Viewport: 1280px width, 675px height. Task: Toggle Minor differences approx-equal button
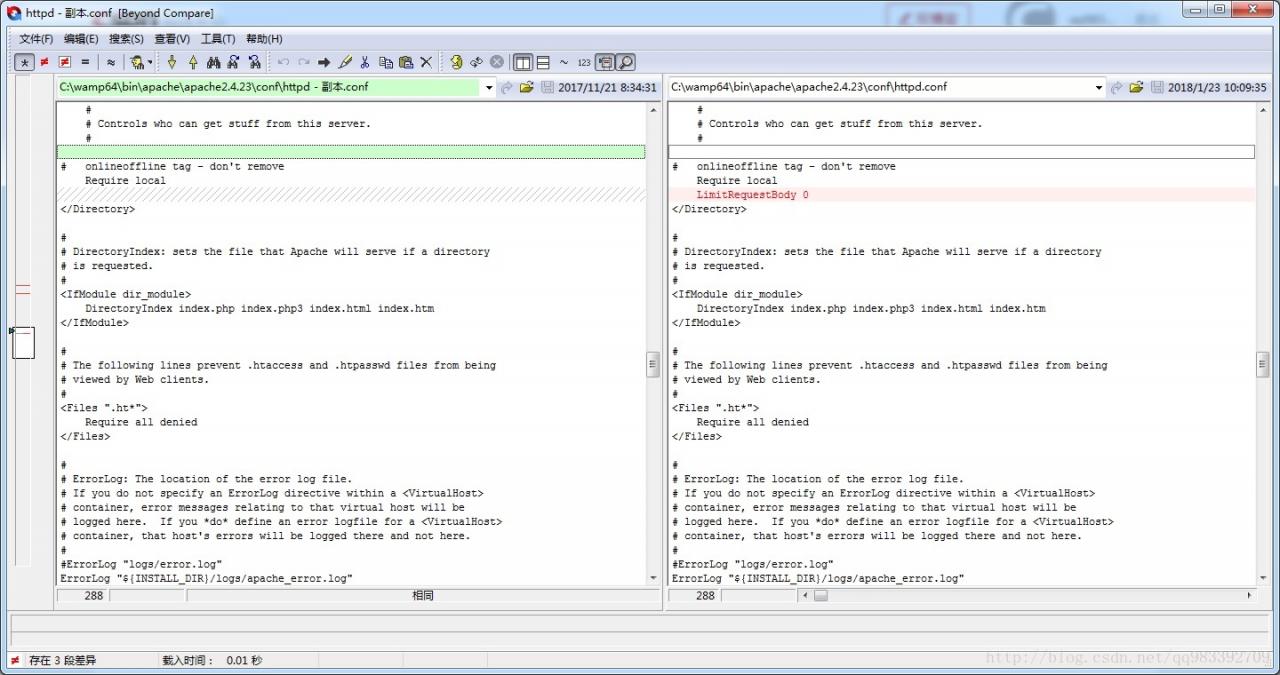[x=111, y=62]
